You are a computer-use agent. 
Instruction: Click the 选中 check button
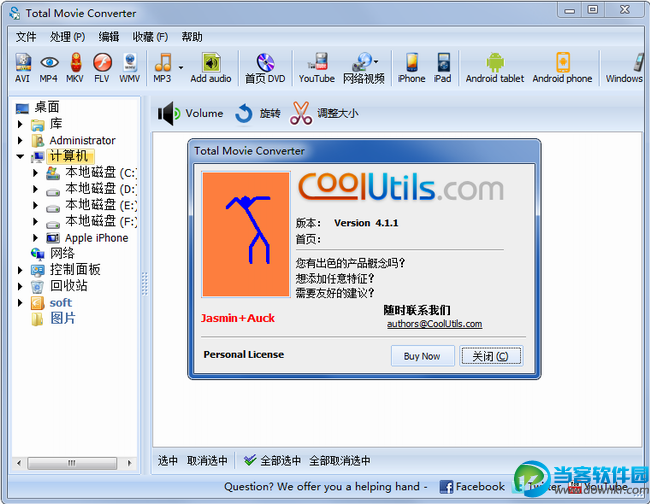tap(167, 460)
